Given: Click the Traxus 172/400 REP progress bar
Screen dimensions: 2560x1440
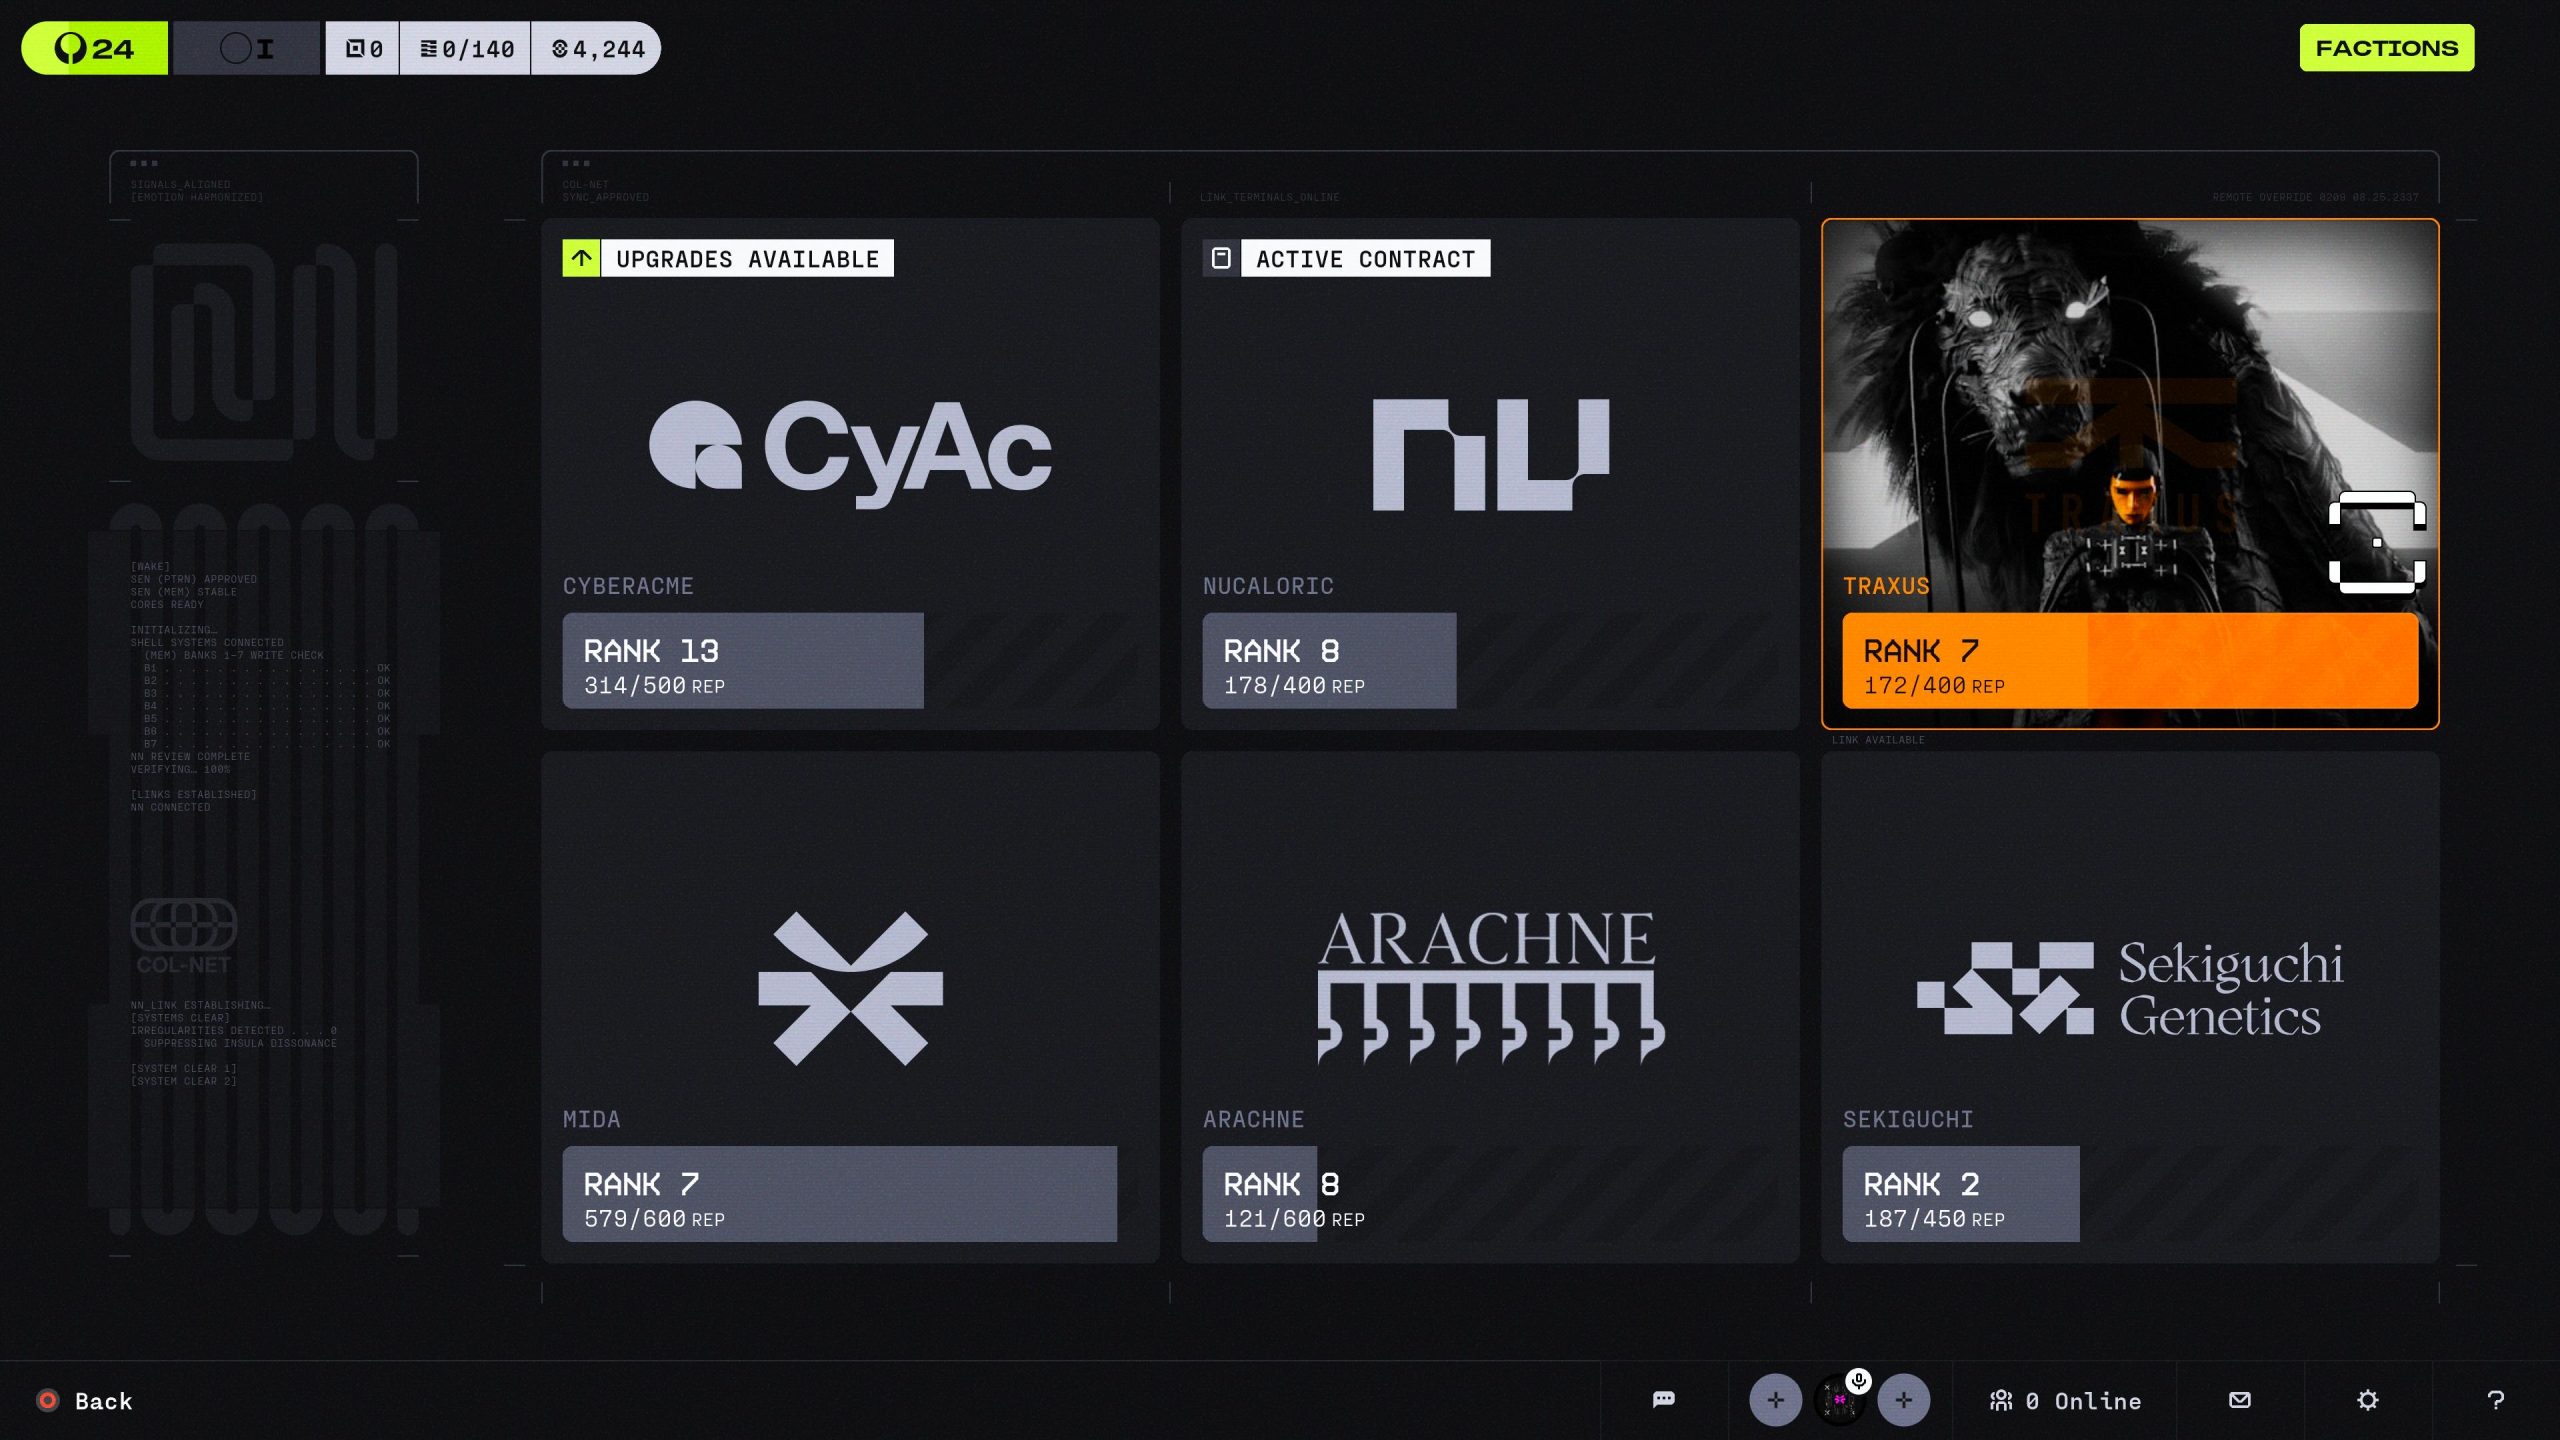Looking at the screenshot, I should coord(2129,663).
